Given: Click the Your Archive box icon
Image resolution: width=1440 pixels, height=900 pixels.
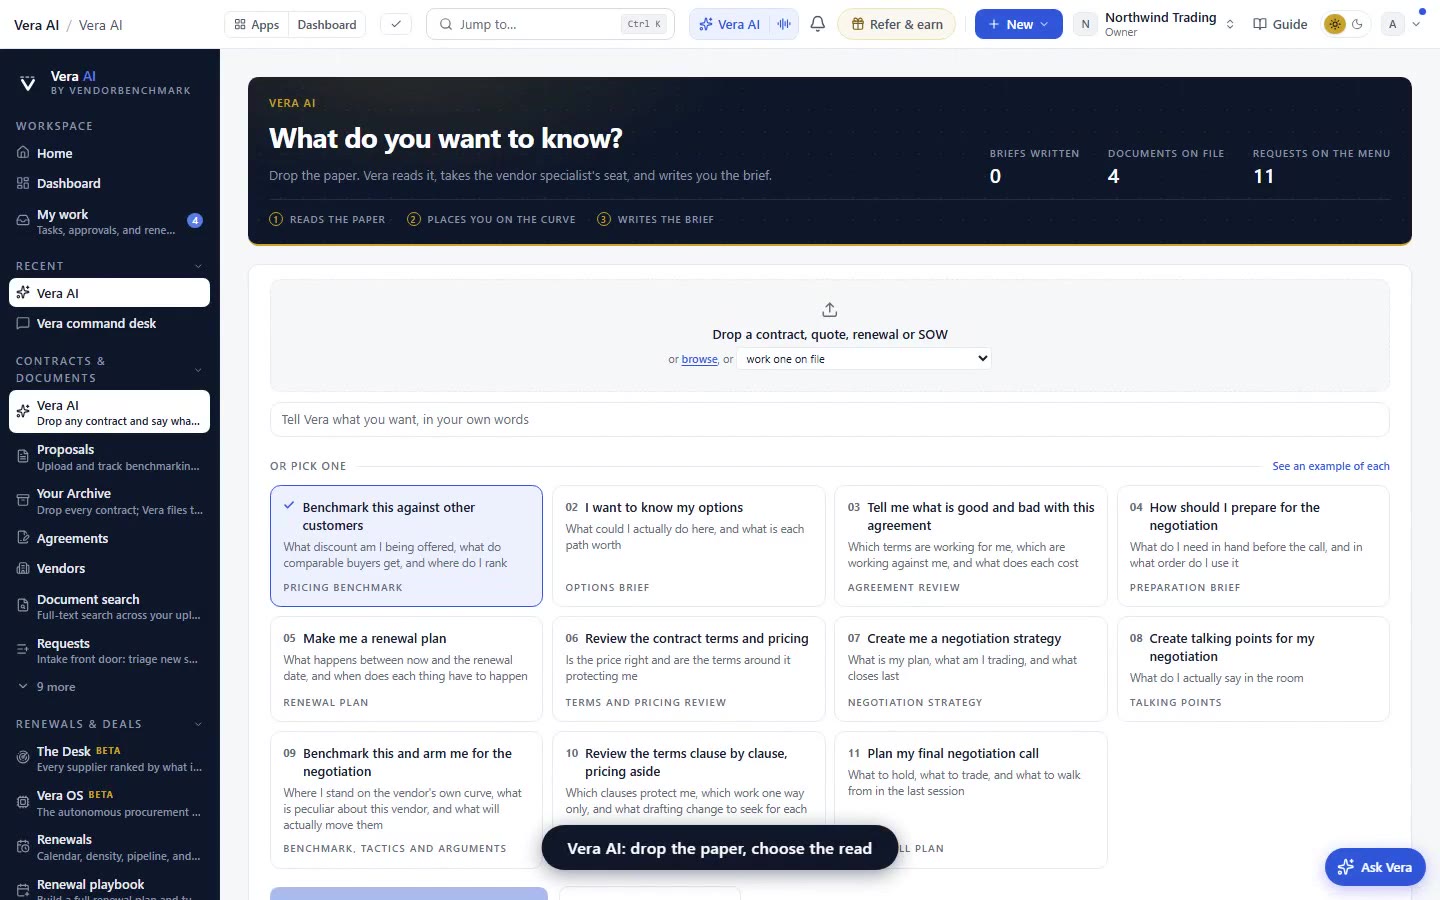Looking at the screenshot, I should [23, 501].
